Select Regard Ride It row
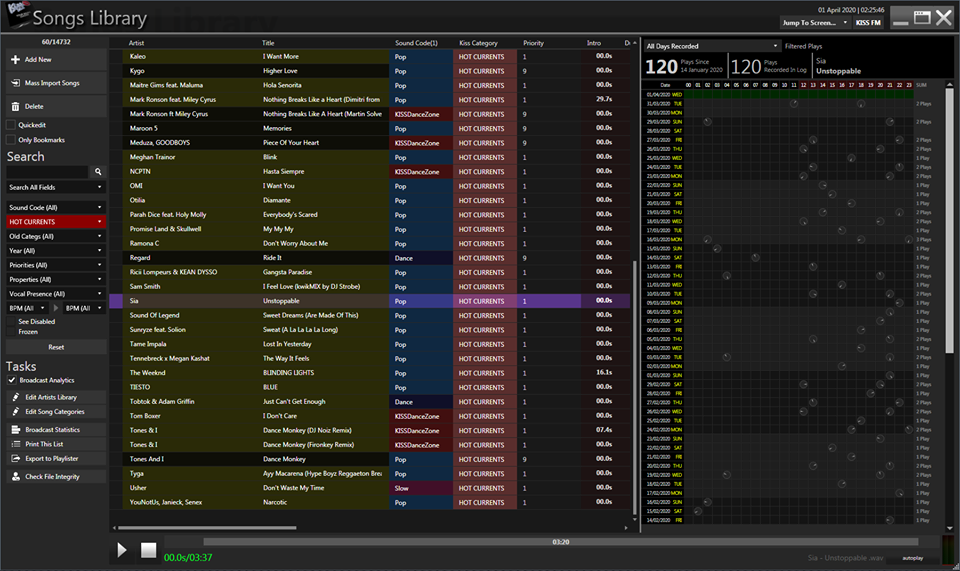Viewport: 960px width, 571px height. click(x=370, y=258)
